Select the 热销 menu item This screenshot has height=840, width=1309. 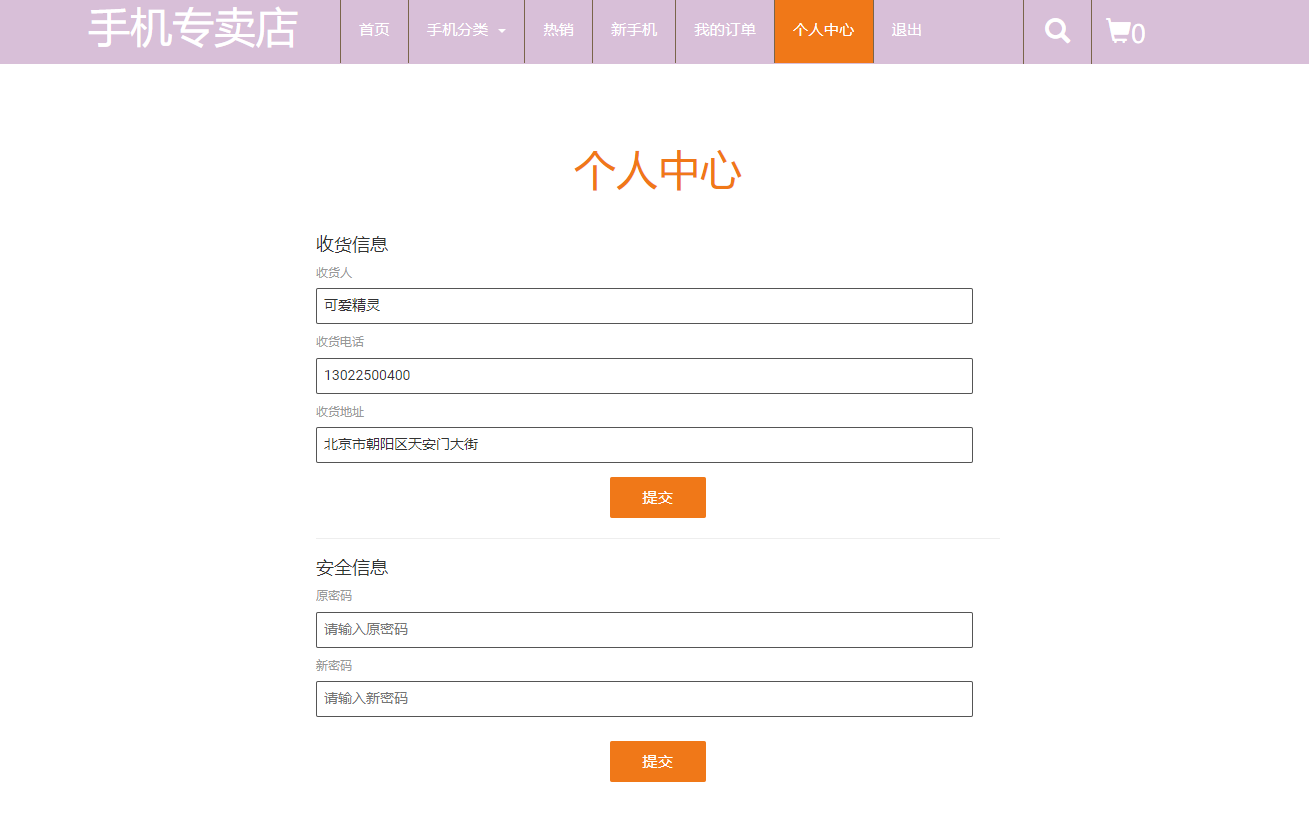558,31
